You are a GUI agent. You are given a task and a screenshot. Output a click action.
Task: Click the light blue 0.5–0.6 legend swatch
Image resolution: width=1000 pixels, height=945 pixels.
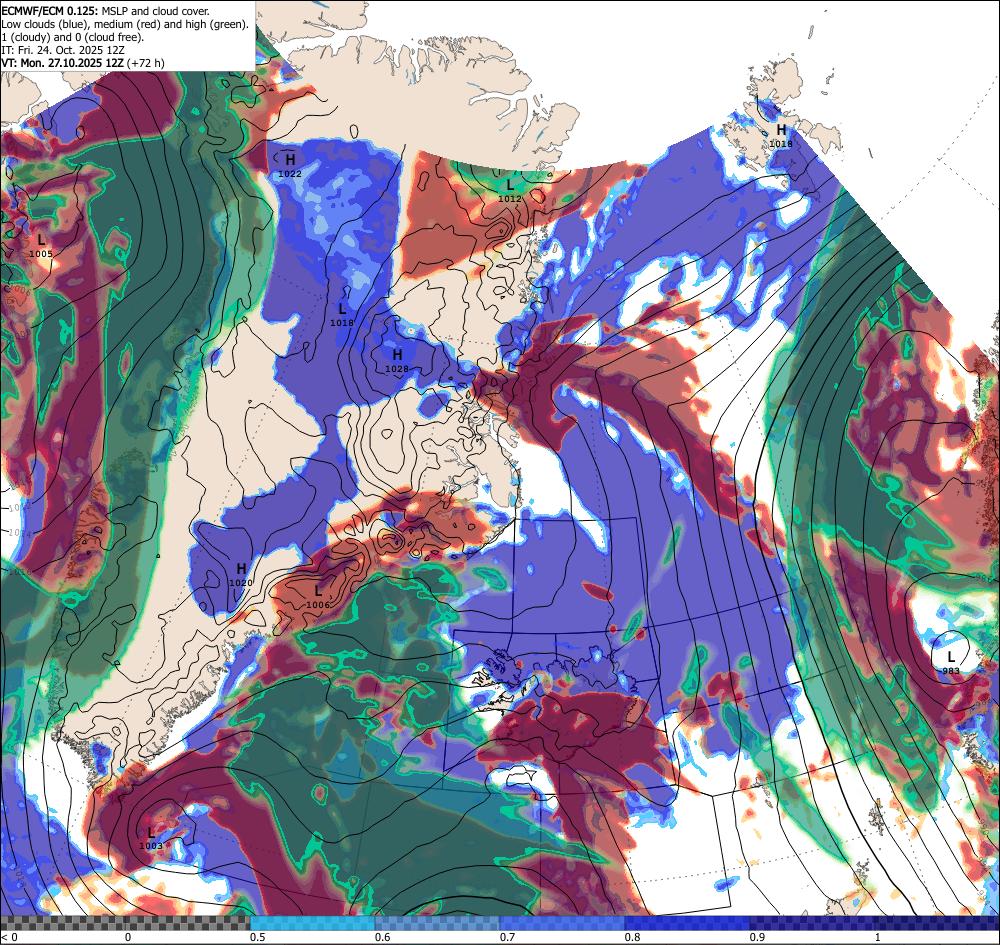tap(312, 923)
